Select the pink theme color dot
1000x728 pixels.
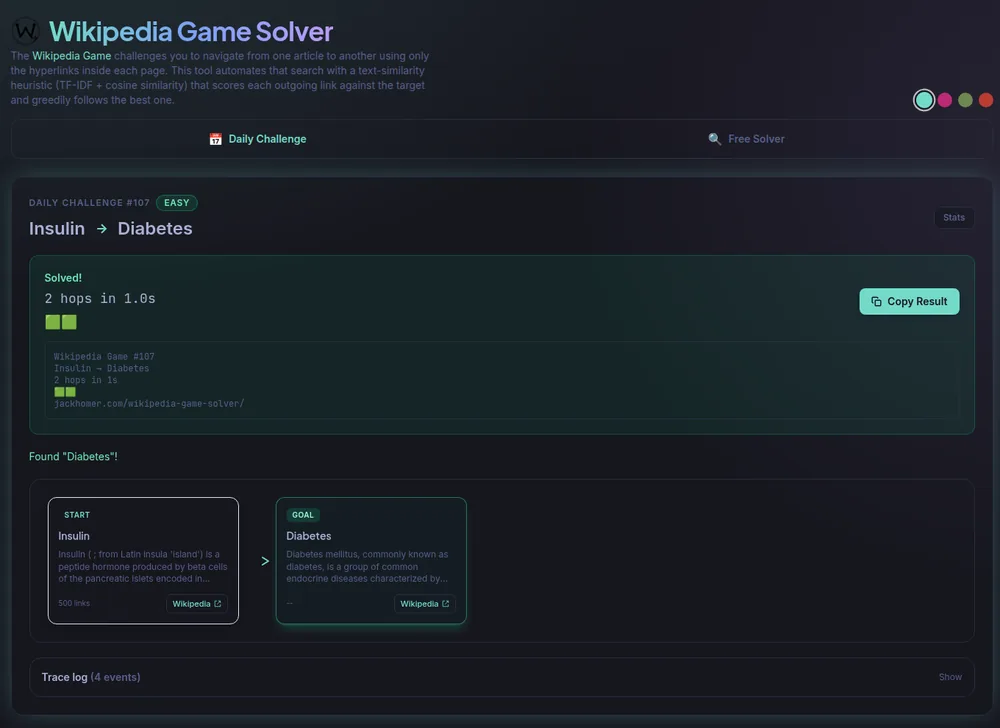coord(945,100)
